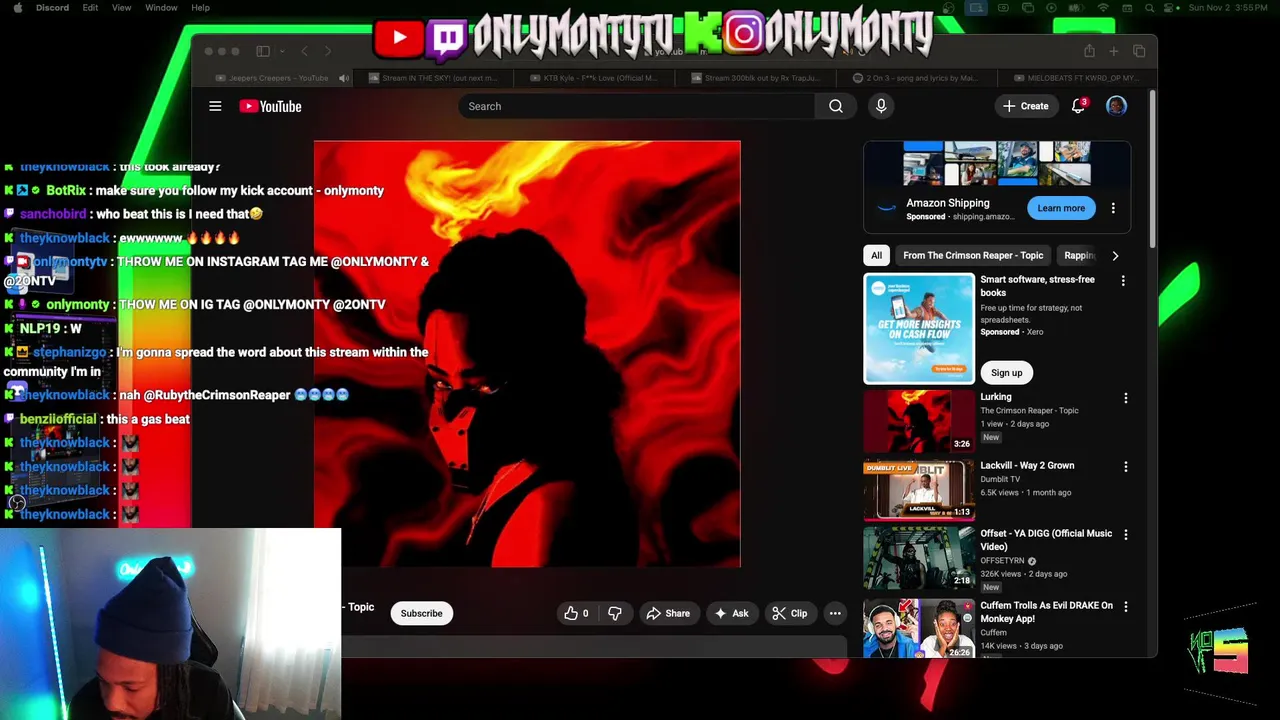
Task: Open the Offset - YA DIGG thumbnail
Action: tap(919, 558)
